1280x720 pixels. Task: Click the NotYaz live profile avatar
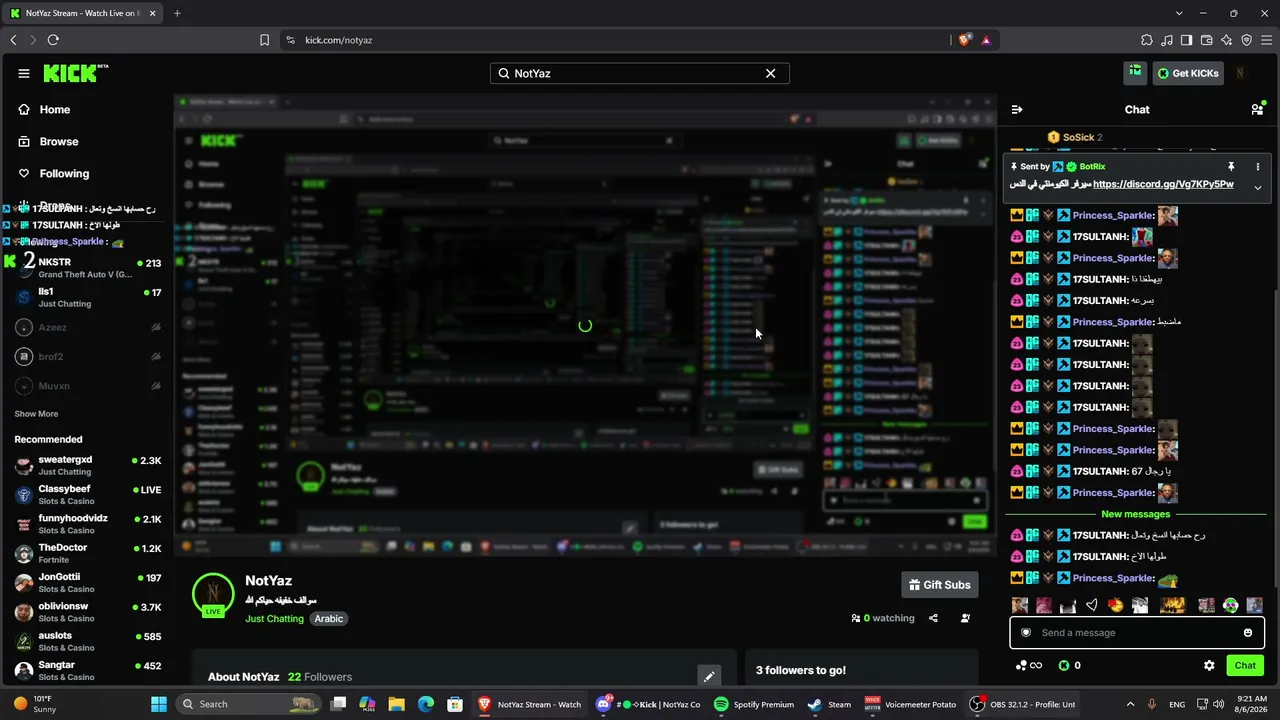coord(213,594)
